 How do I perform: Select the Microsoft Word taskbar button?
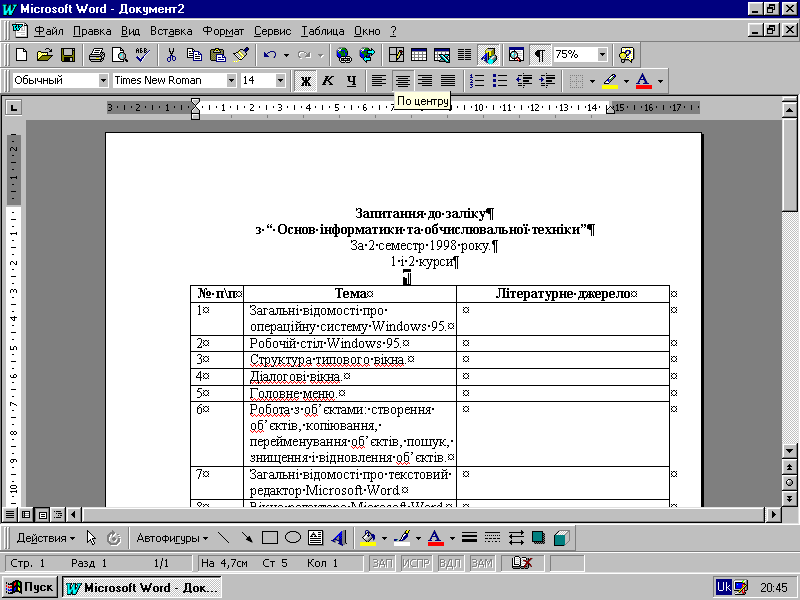(142, 587)
